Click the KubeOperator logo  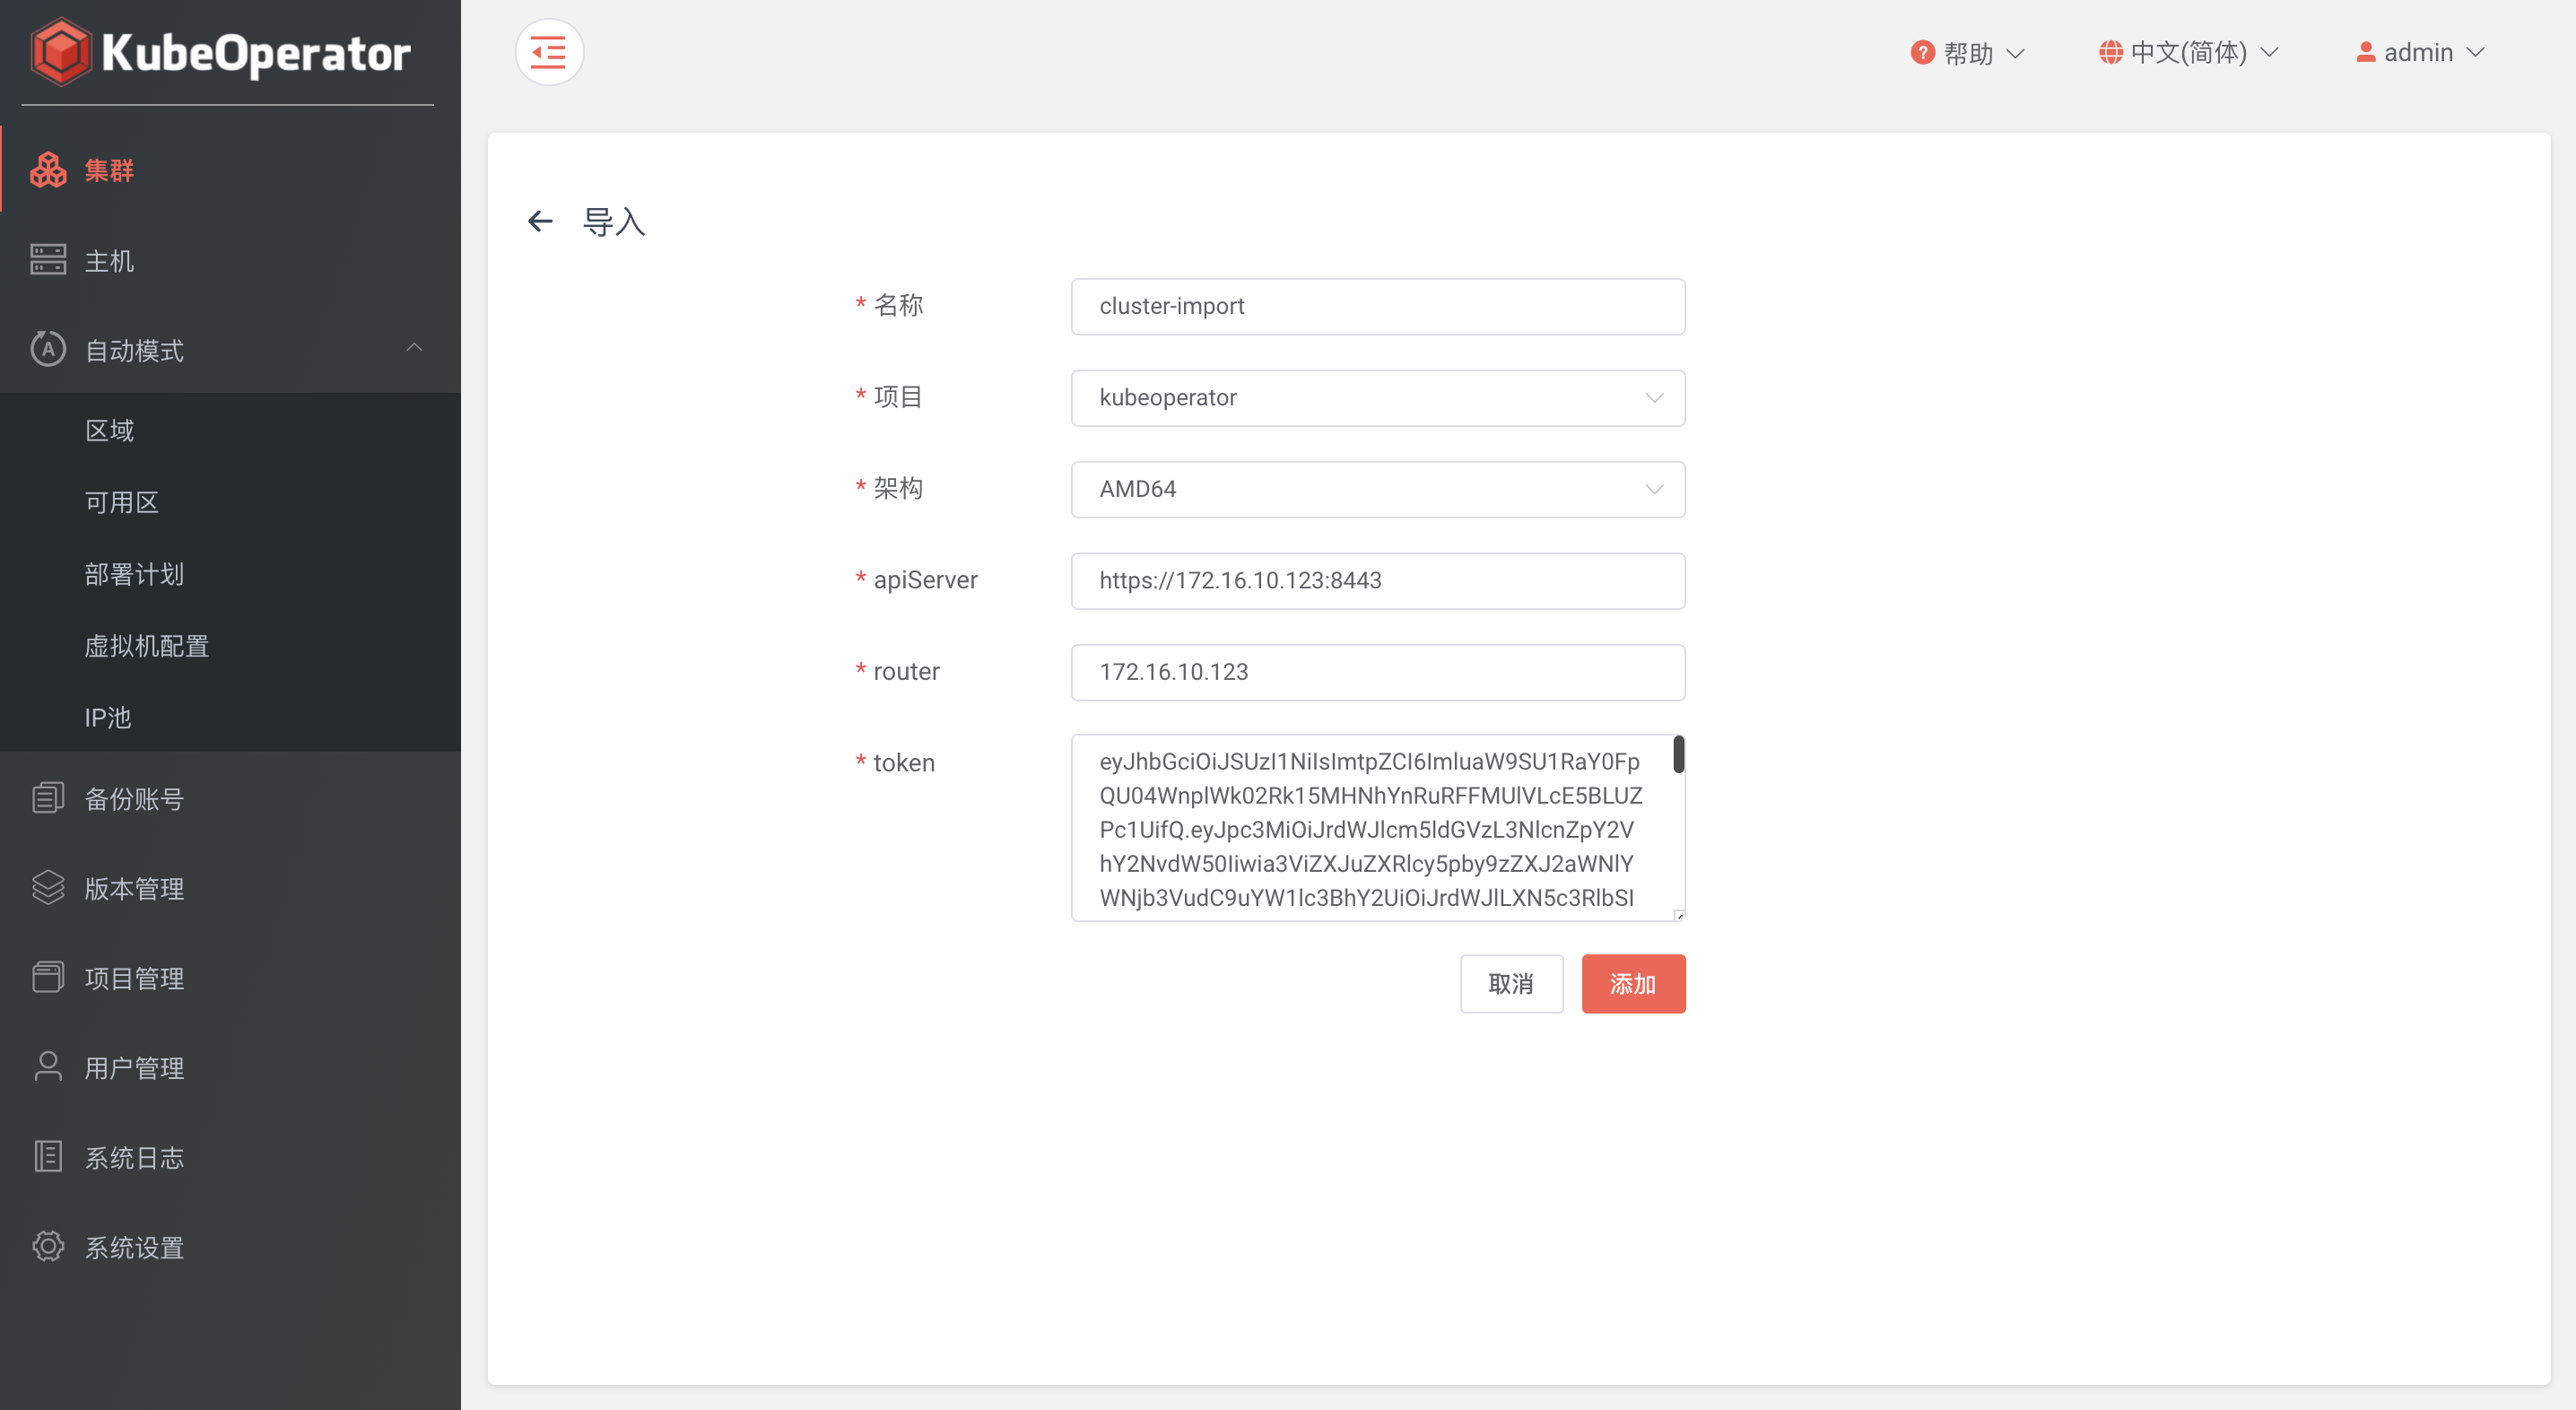click(220, 52)
